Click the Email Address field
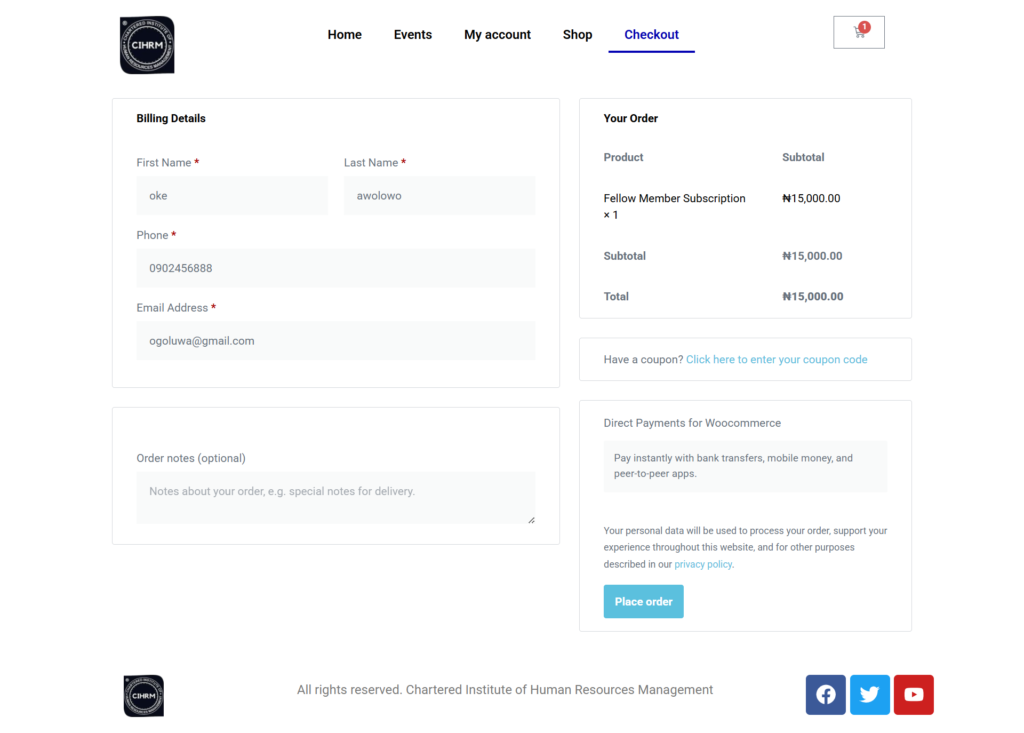Viewport: 1024px width, 733px height. pyautogui.click(x=335, y=341)
